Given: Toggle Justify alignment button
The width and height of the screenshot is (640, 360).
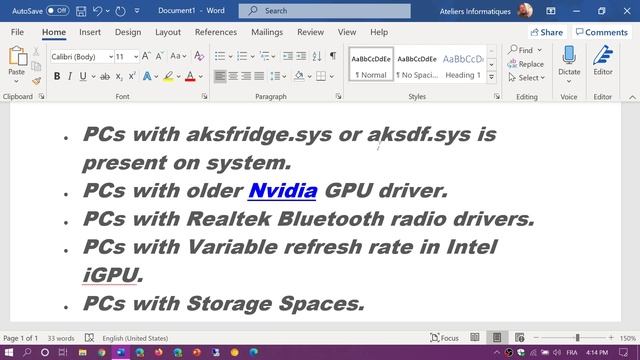Looking at the screenshot, I should coord(259,76).
